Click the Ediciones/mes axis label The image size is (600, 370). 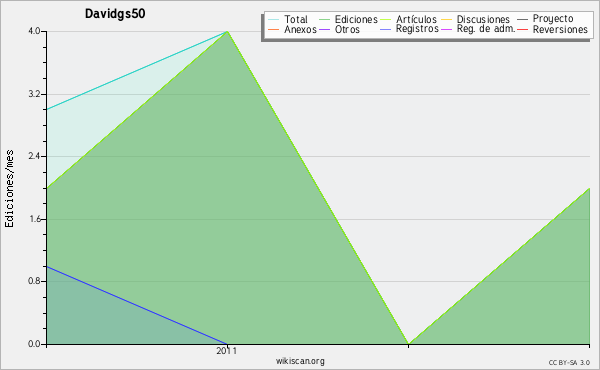9,188
